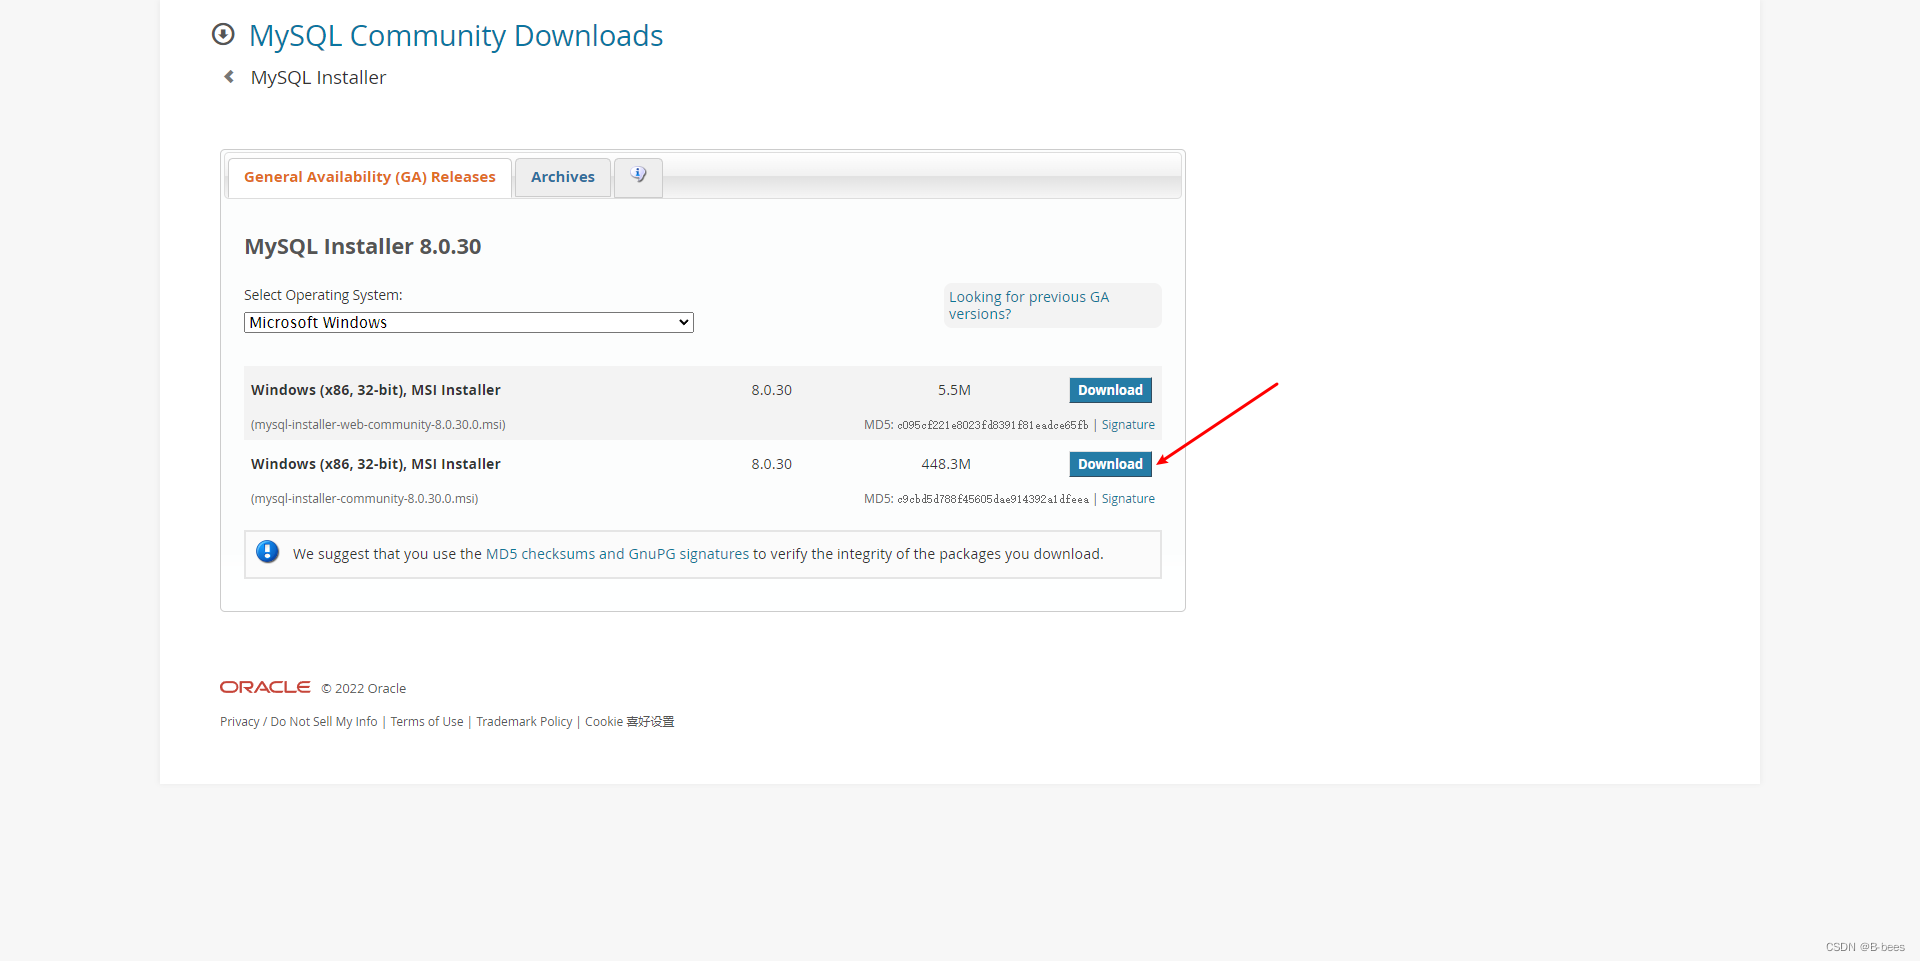Click the 448.3M file size value
The image size is (1920, 961).
coord(946,464)
